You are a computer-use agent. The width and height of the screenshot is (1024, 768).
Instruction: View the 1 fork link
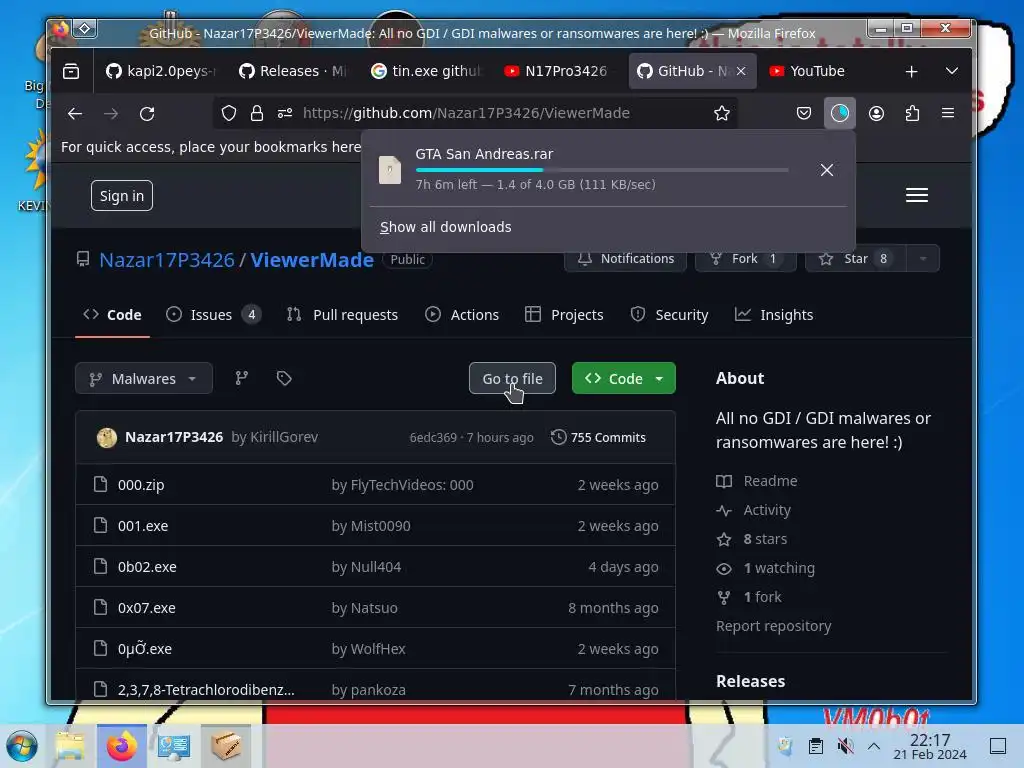(749, 597)
